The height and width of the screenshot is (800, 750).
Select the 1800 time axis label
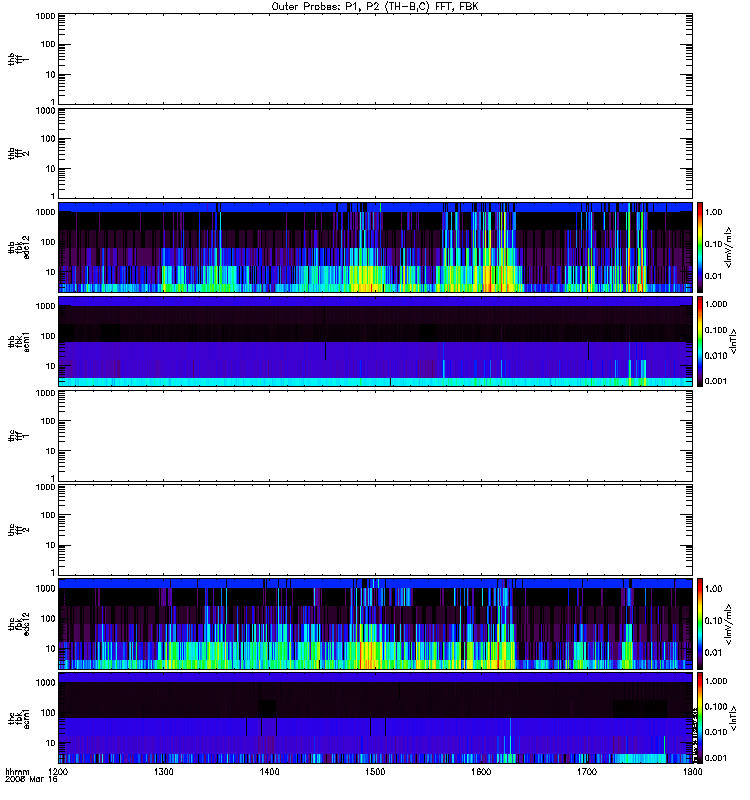692,771
